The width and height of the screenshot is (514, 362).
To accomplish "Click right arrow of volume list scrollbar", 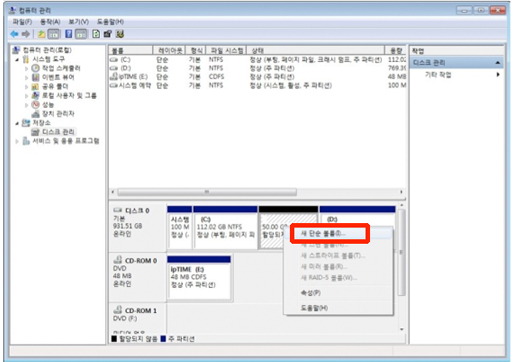I will pyautogui.click(x=401, y=192).
